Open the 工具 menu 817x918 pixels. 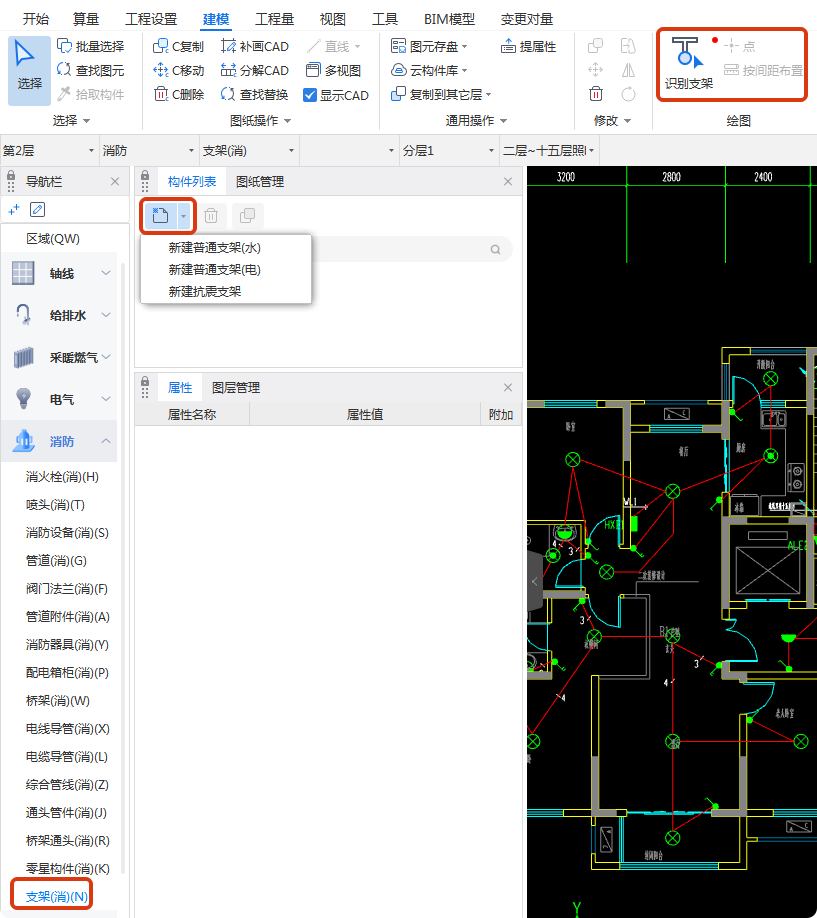click(x=385, y=17)
